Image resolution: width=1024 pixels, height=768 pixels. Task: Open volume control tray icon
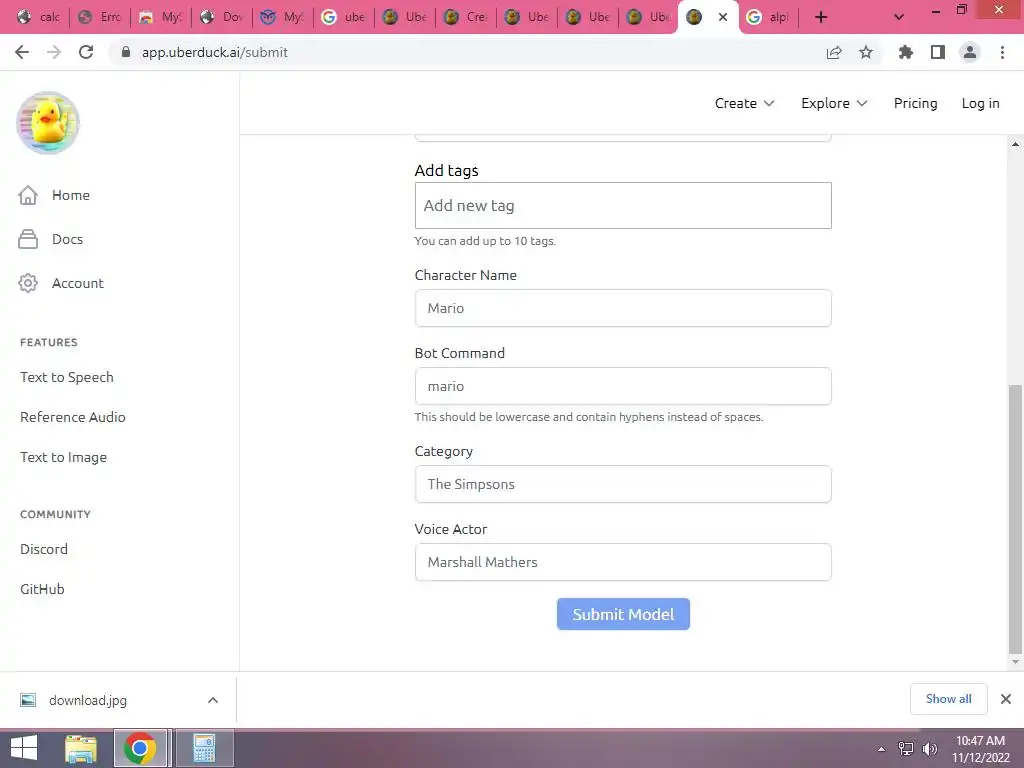click(x=930, y=749)
